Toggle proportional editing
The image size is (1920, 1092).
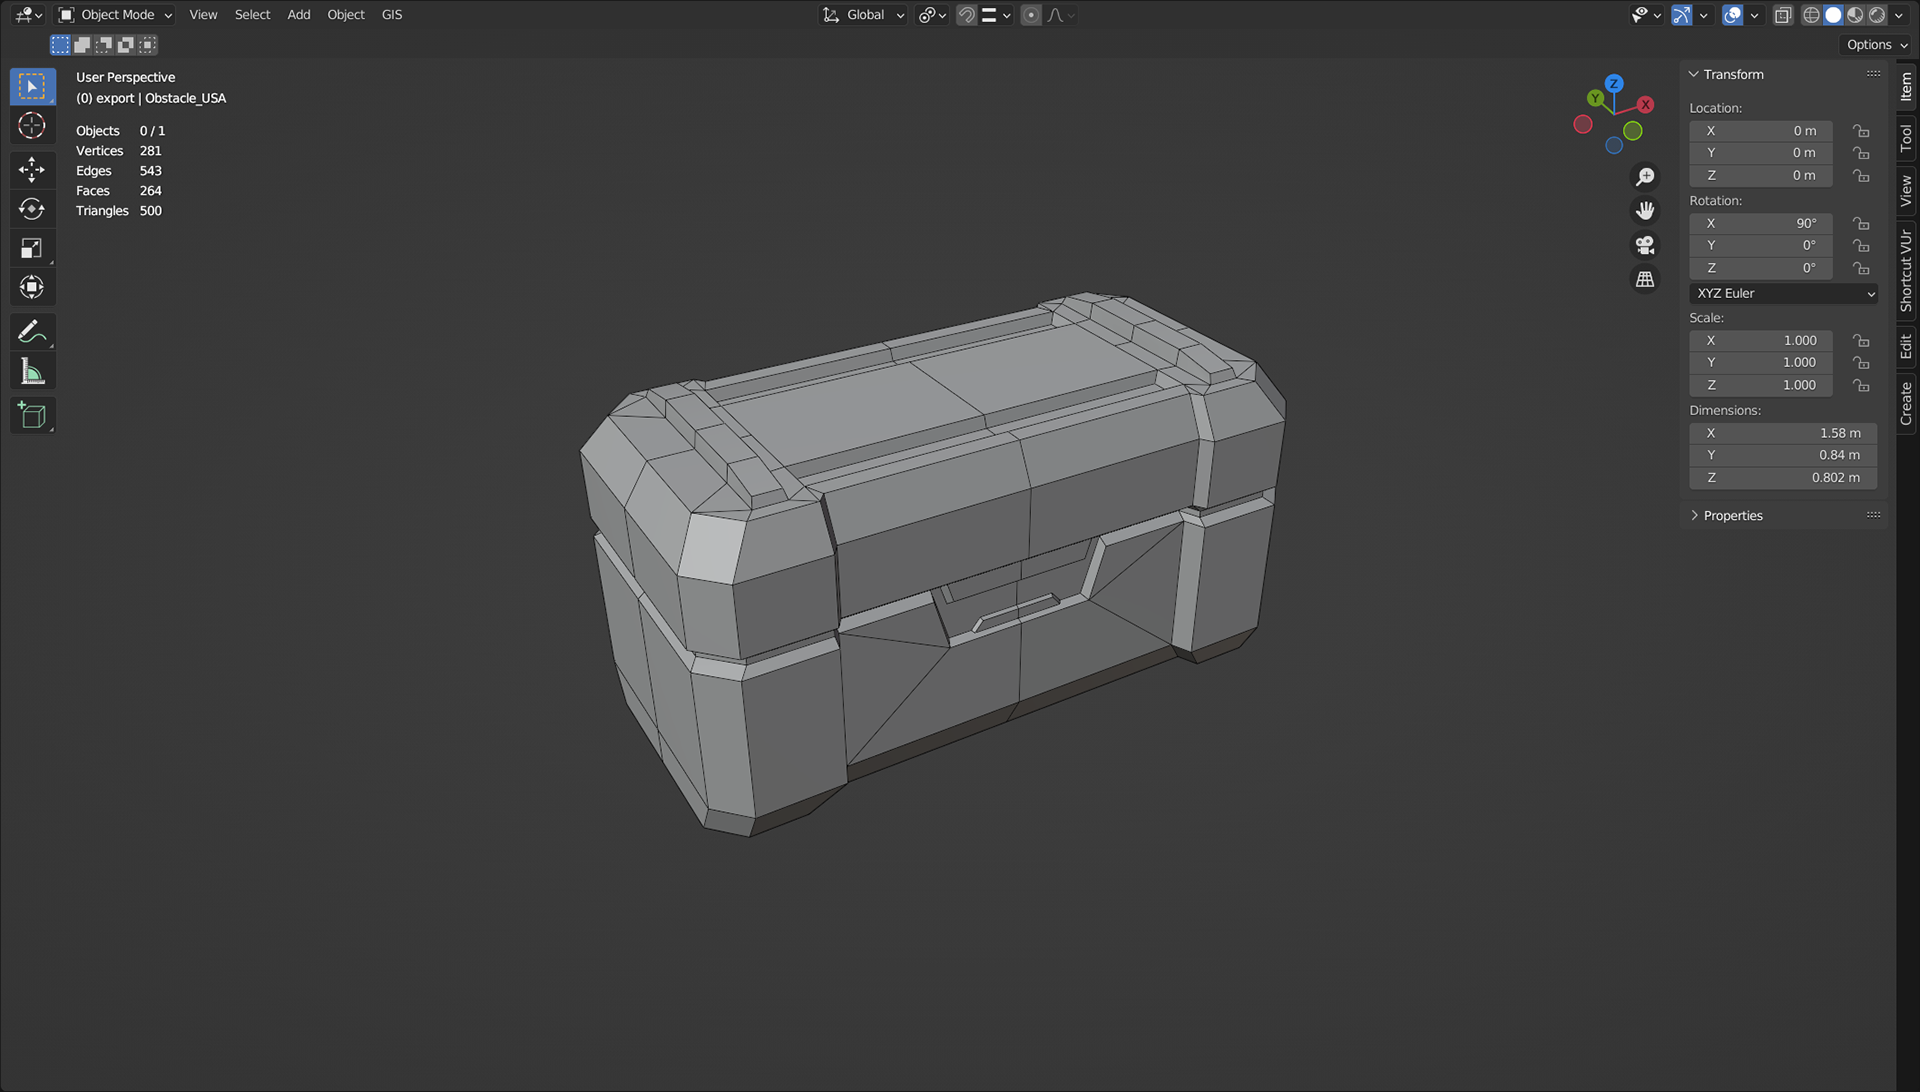coord(1031,15)
